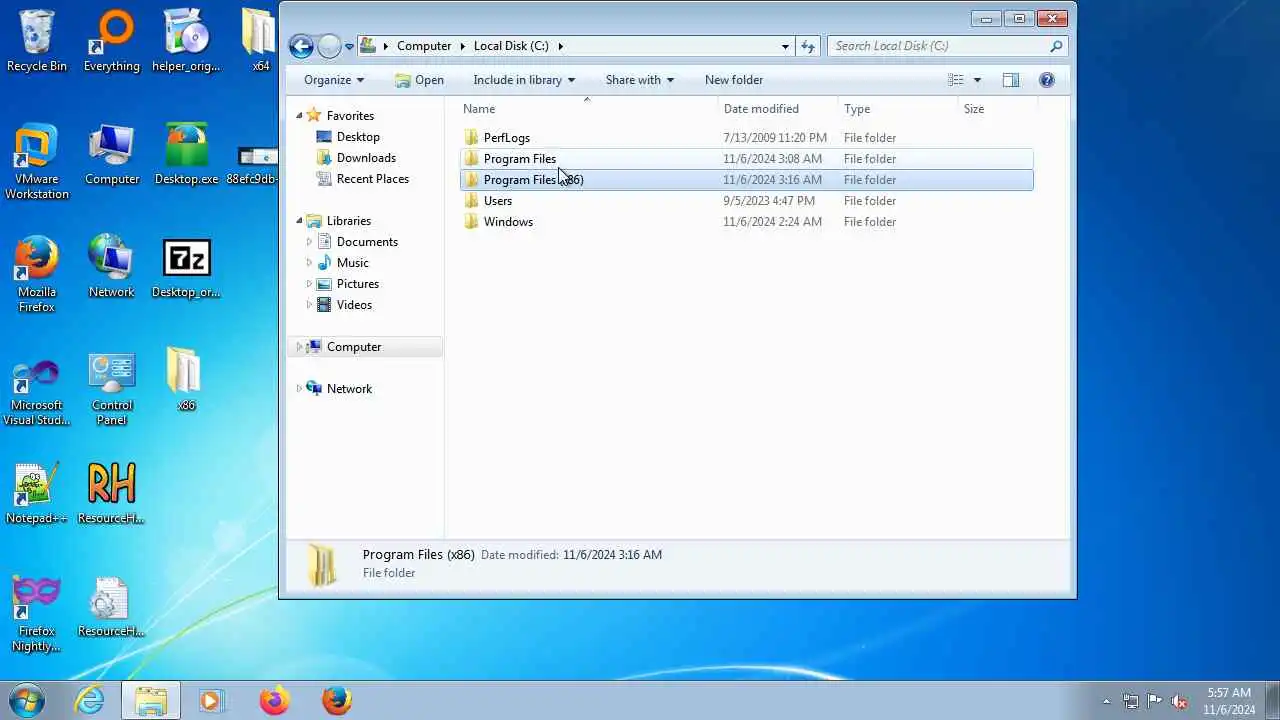Open the Recycle Bin desktop icon
Viewport: 1280px width, 720px height.
[37, 42]
